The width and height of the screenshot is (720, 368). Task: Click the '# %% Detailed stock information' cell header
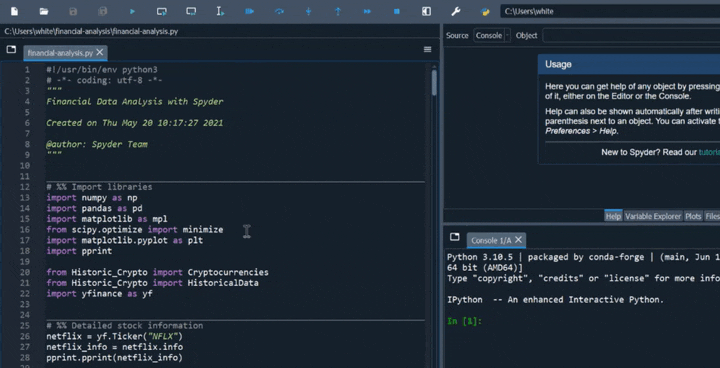coord(124,326)
